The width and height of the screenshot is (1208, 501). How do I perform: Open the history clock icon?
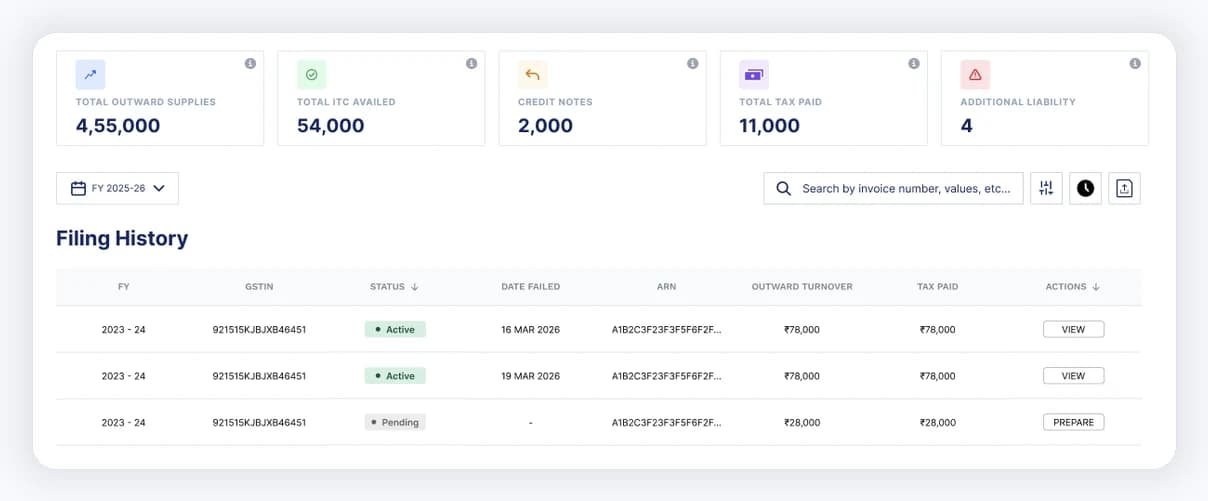point(1085,188)
